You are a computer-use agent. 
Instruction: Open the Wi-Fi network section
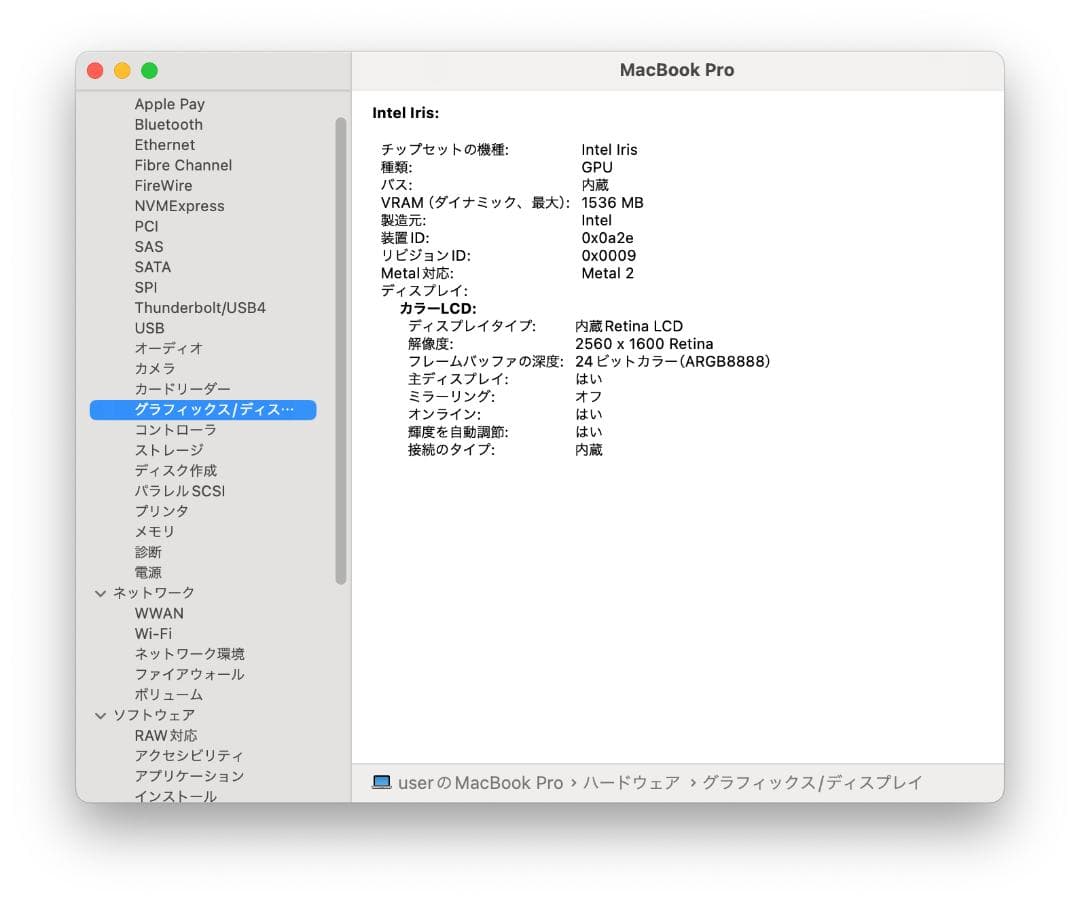coord(154,633)
